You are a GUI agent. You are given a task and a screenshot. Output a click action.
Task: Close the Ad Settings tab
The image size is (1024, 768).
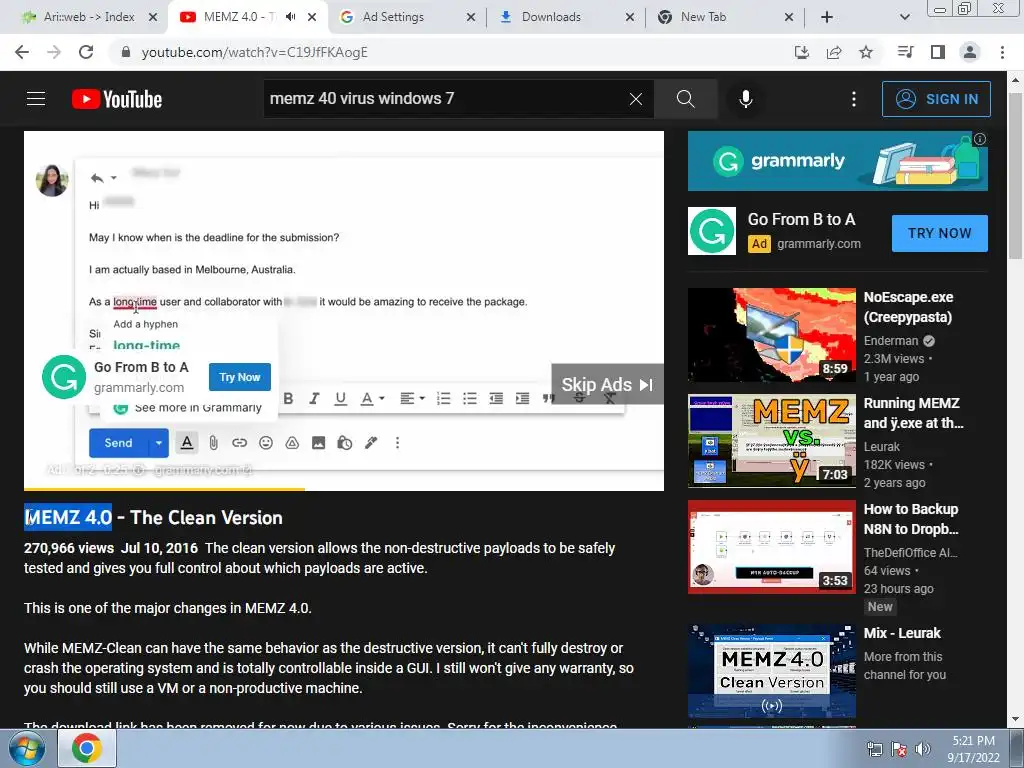tap(471, 17)
